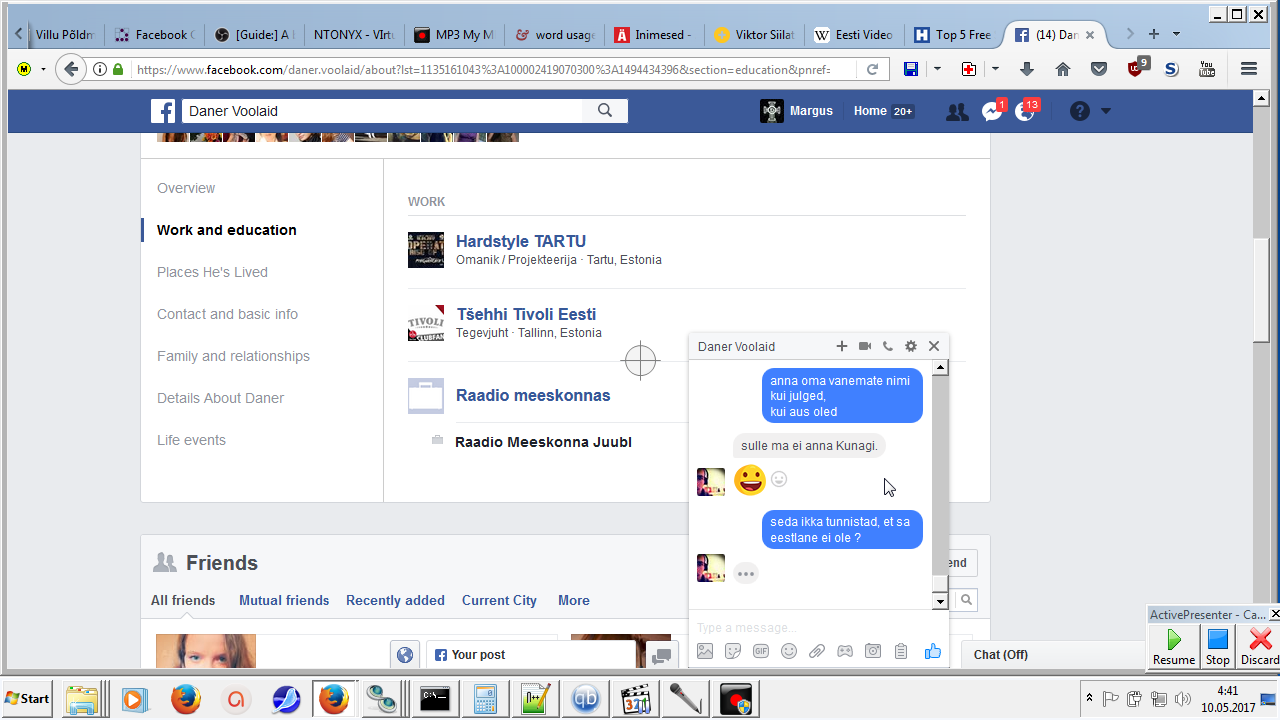The width and height of the screenshot is (1280, 720).
Task: Resume recording in ActivePresenter
Action: click(x=1174, y=646)
